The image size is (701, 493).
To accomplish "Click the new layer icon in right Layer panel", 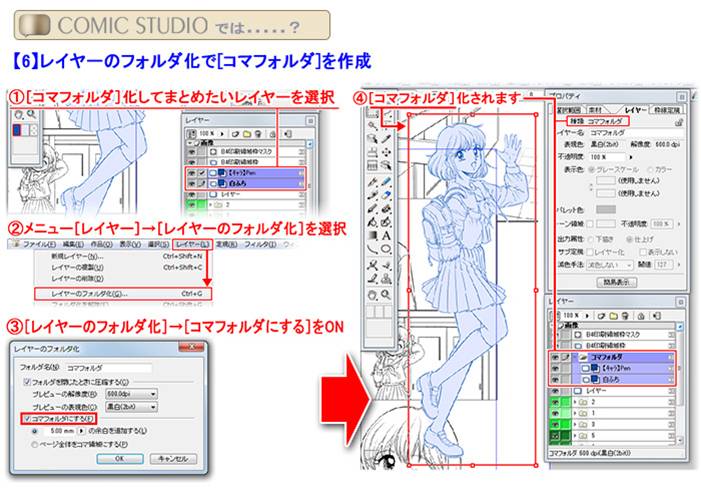I will (602, 316).
